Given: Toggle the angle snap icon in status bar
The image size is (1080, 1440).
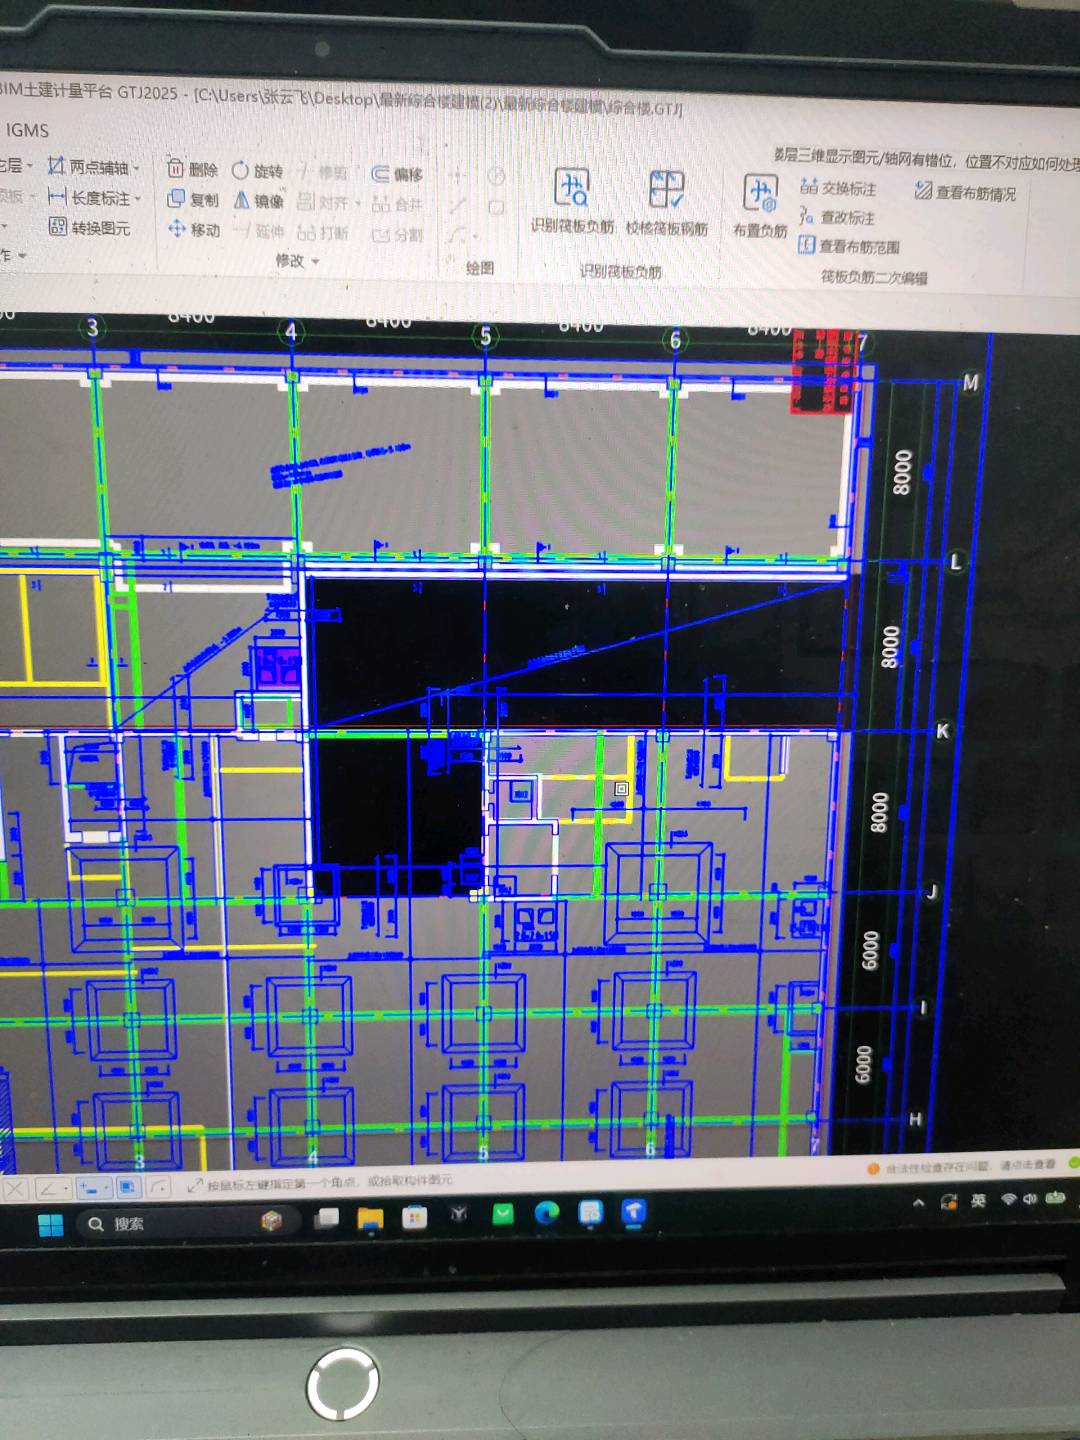Looking at the screenshot, I should (52, 1188).
